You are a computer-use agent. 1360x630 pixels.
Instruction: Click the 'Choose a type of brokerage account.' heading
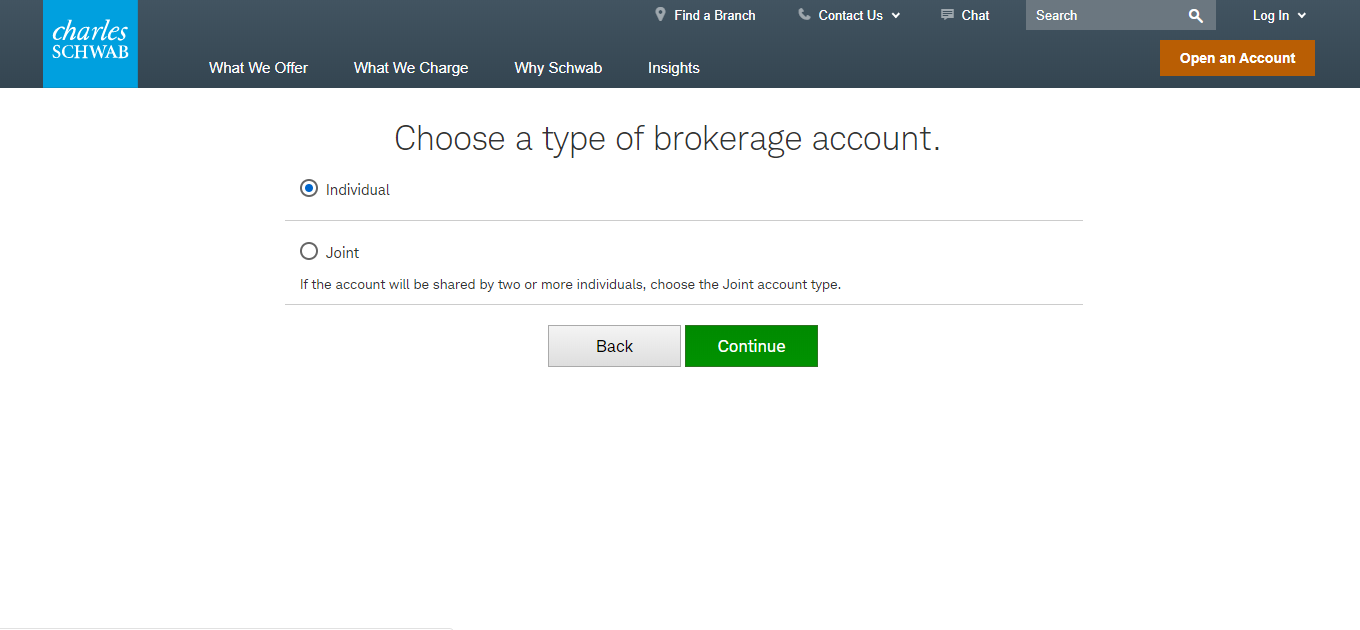pos(667,138)
